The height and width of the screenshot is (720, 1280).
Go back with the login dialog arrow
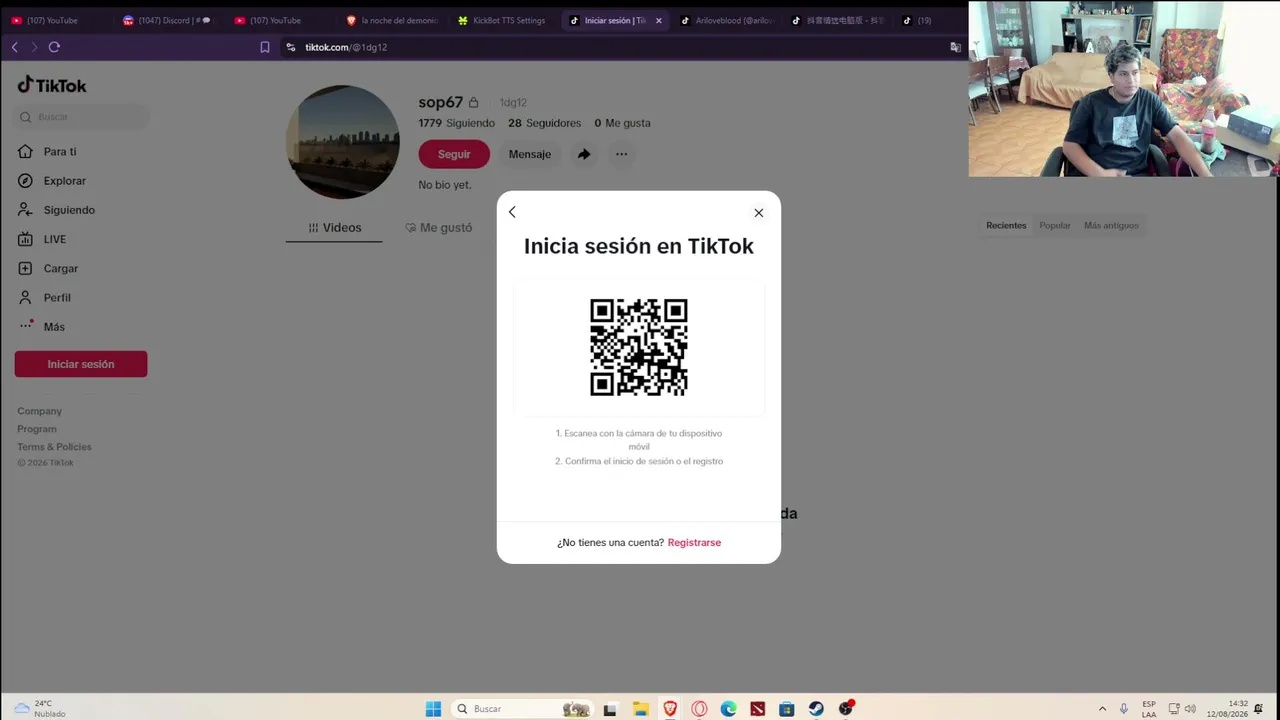512,212
